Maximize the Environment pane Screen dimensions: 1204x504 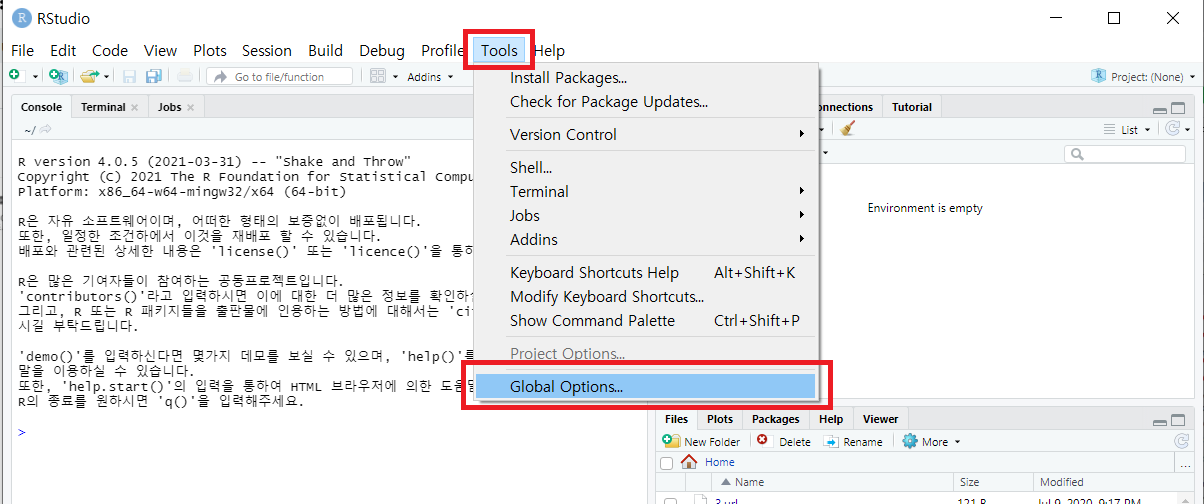pyautogui.click(x=1178, y=109)
